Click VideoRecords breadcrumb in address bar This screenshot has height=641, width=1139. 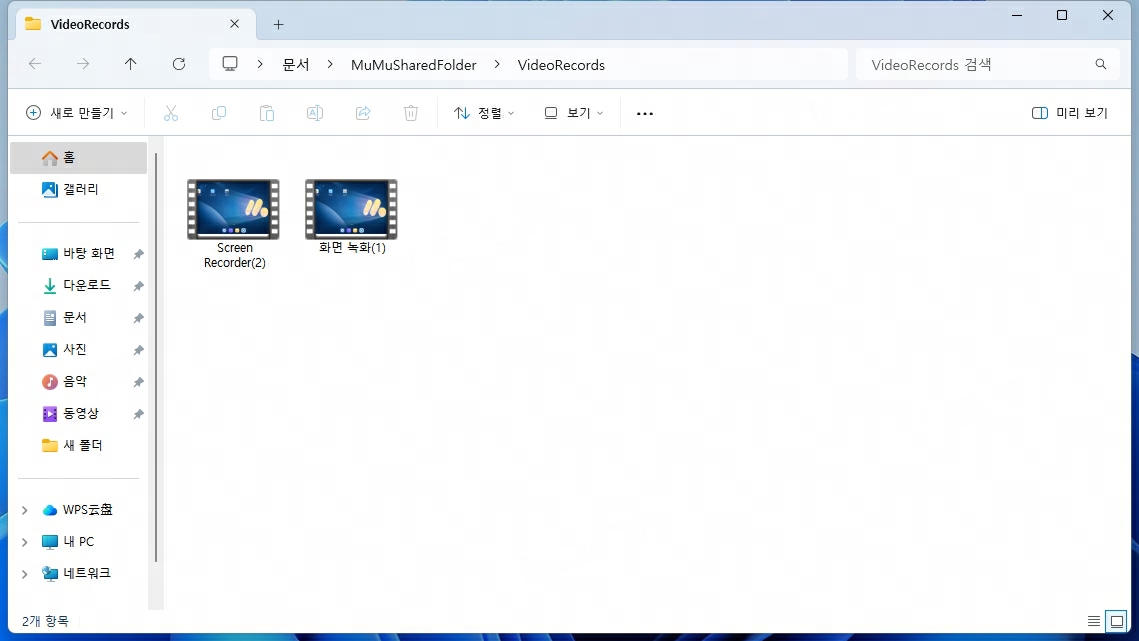point(561,65)
